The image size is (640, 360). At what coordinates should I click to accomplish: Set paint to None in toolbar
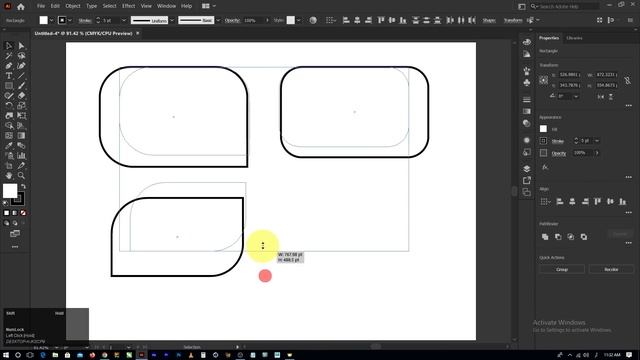(x=23, y=213)
